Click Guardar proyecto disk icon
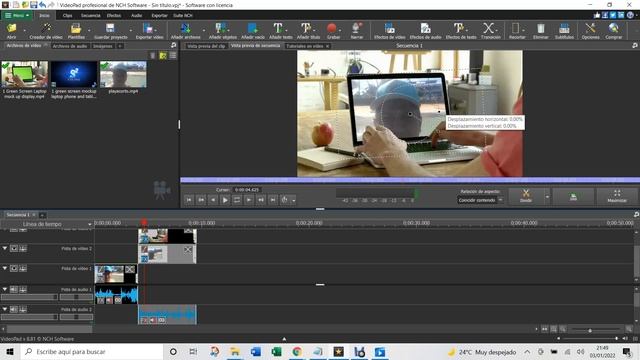This screenshot has width=640, height=360. click(x=110, y=28)
